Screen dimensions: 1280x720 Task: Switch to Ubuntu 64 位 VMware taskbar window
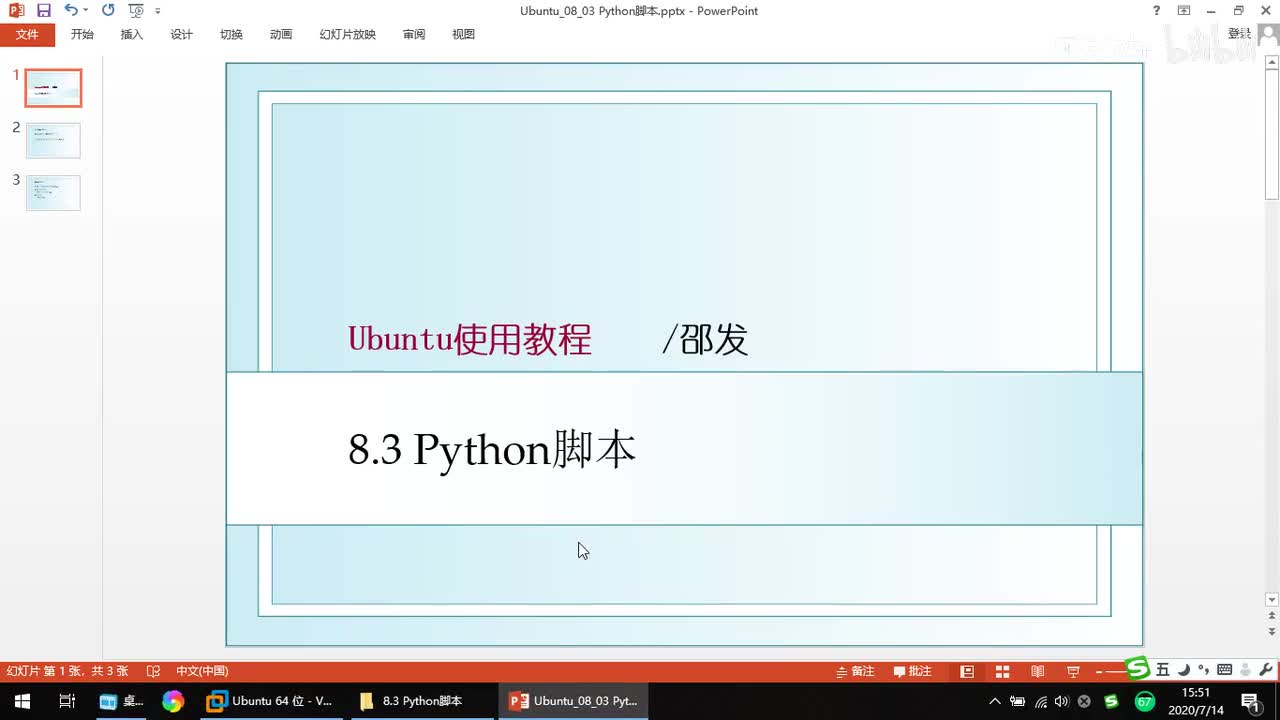click(x=271, y=701)
